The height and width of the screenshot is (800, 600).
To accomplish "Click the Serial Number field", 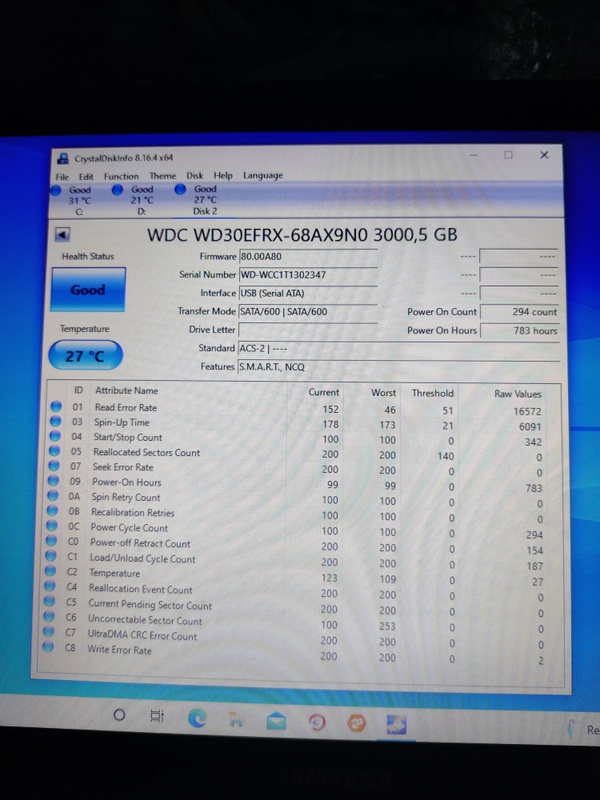I will (308, 275).
